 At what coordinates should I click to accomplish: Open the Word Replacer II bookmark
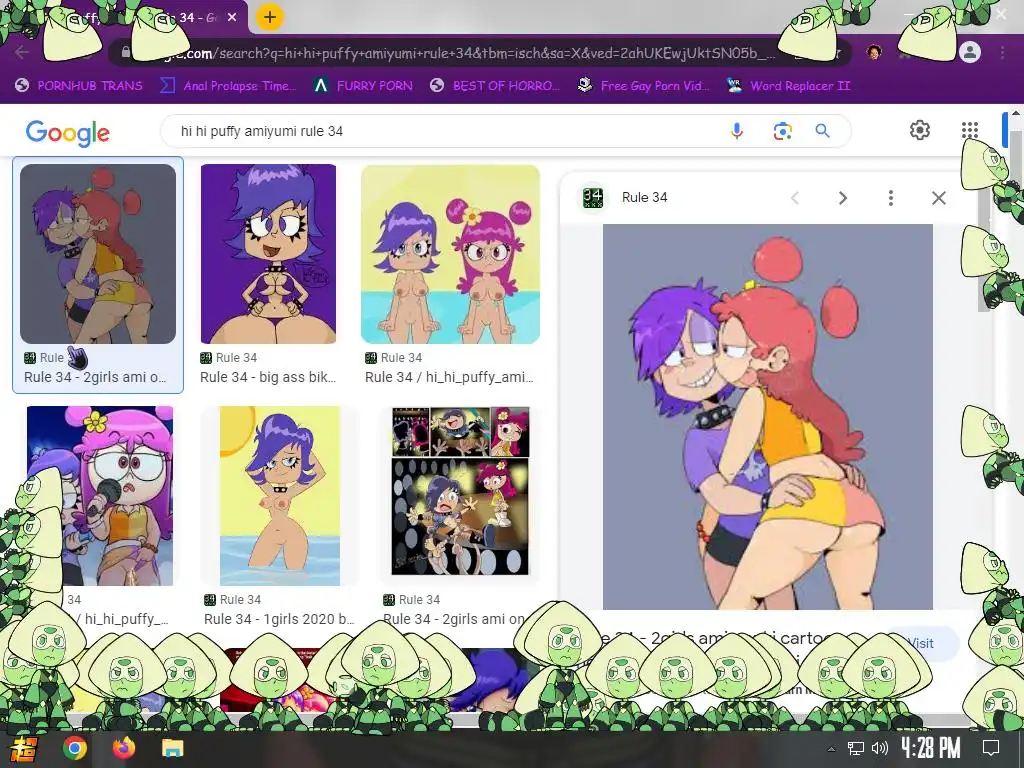788,86
